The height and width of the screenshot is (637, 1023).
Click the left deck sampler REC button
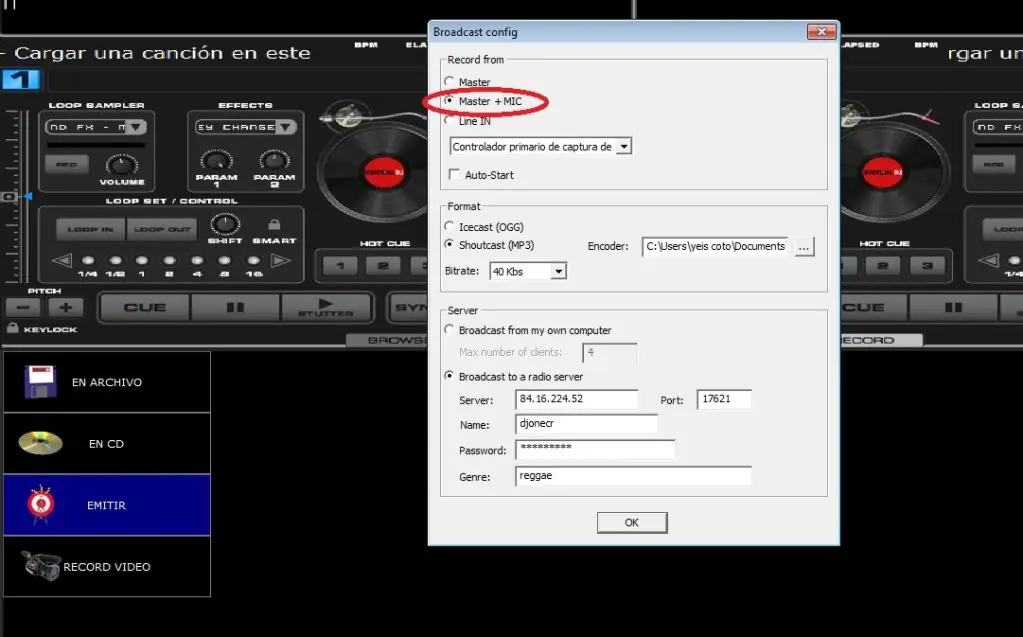coord(67,164)
